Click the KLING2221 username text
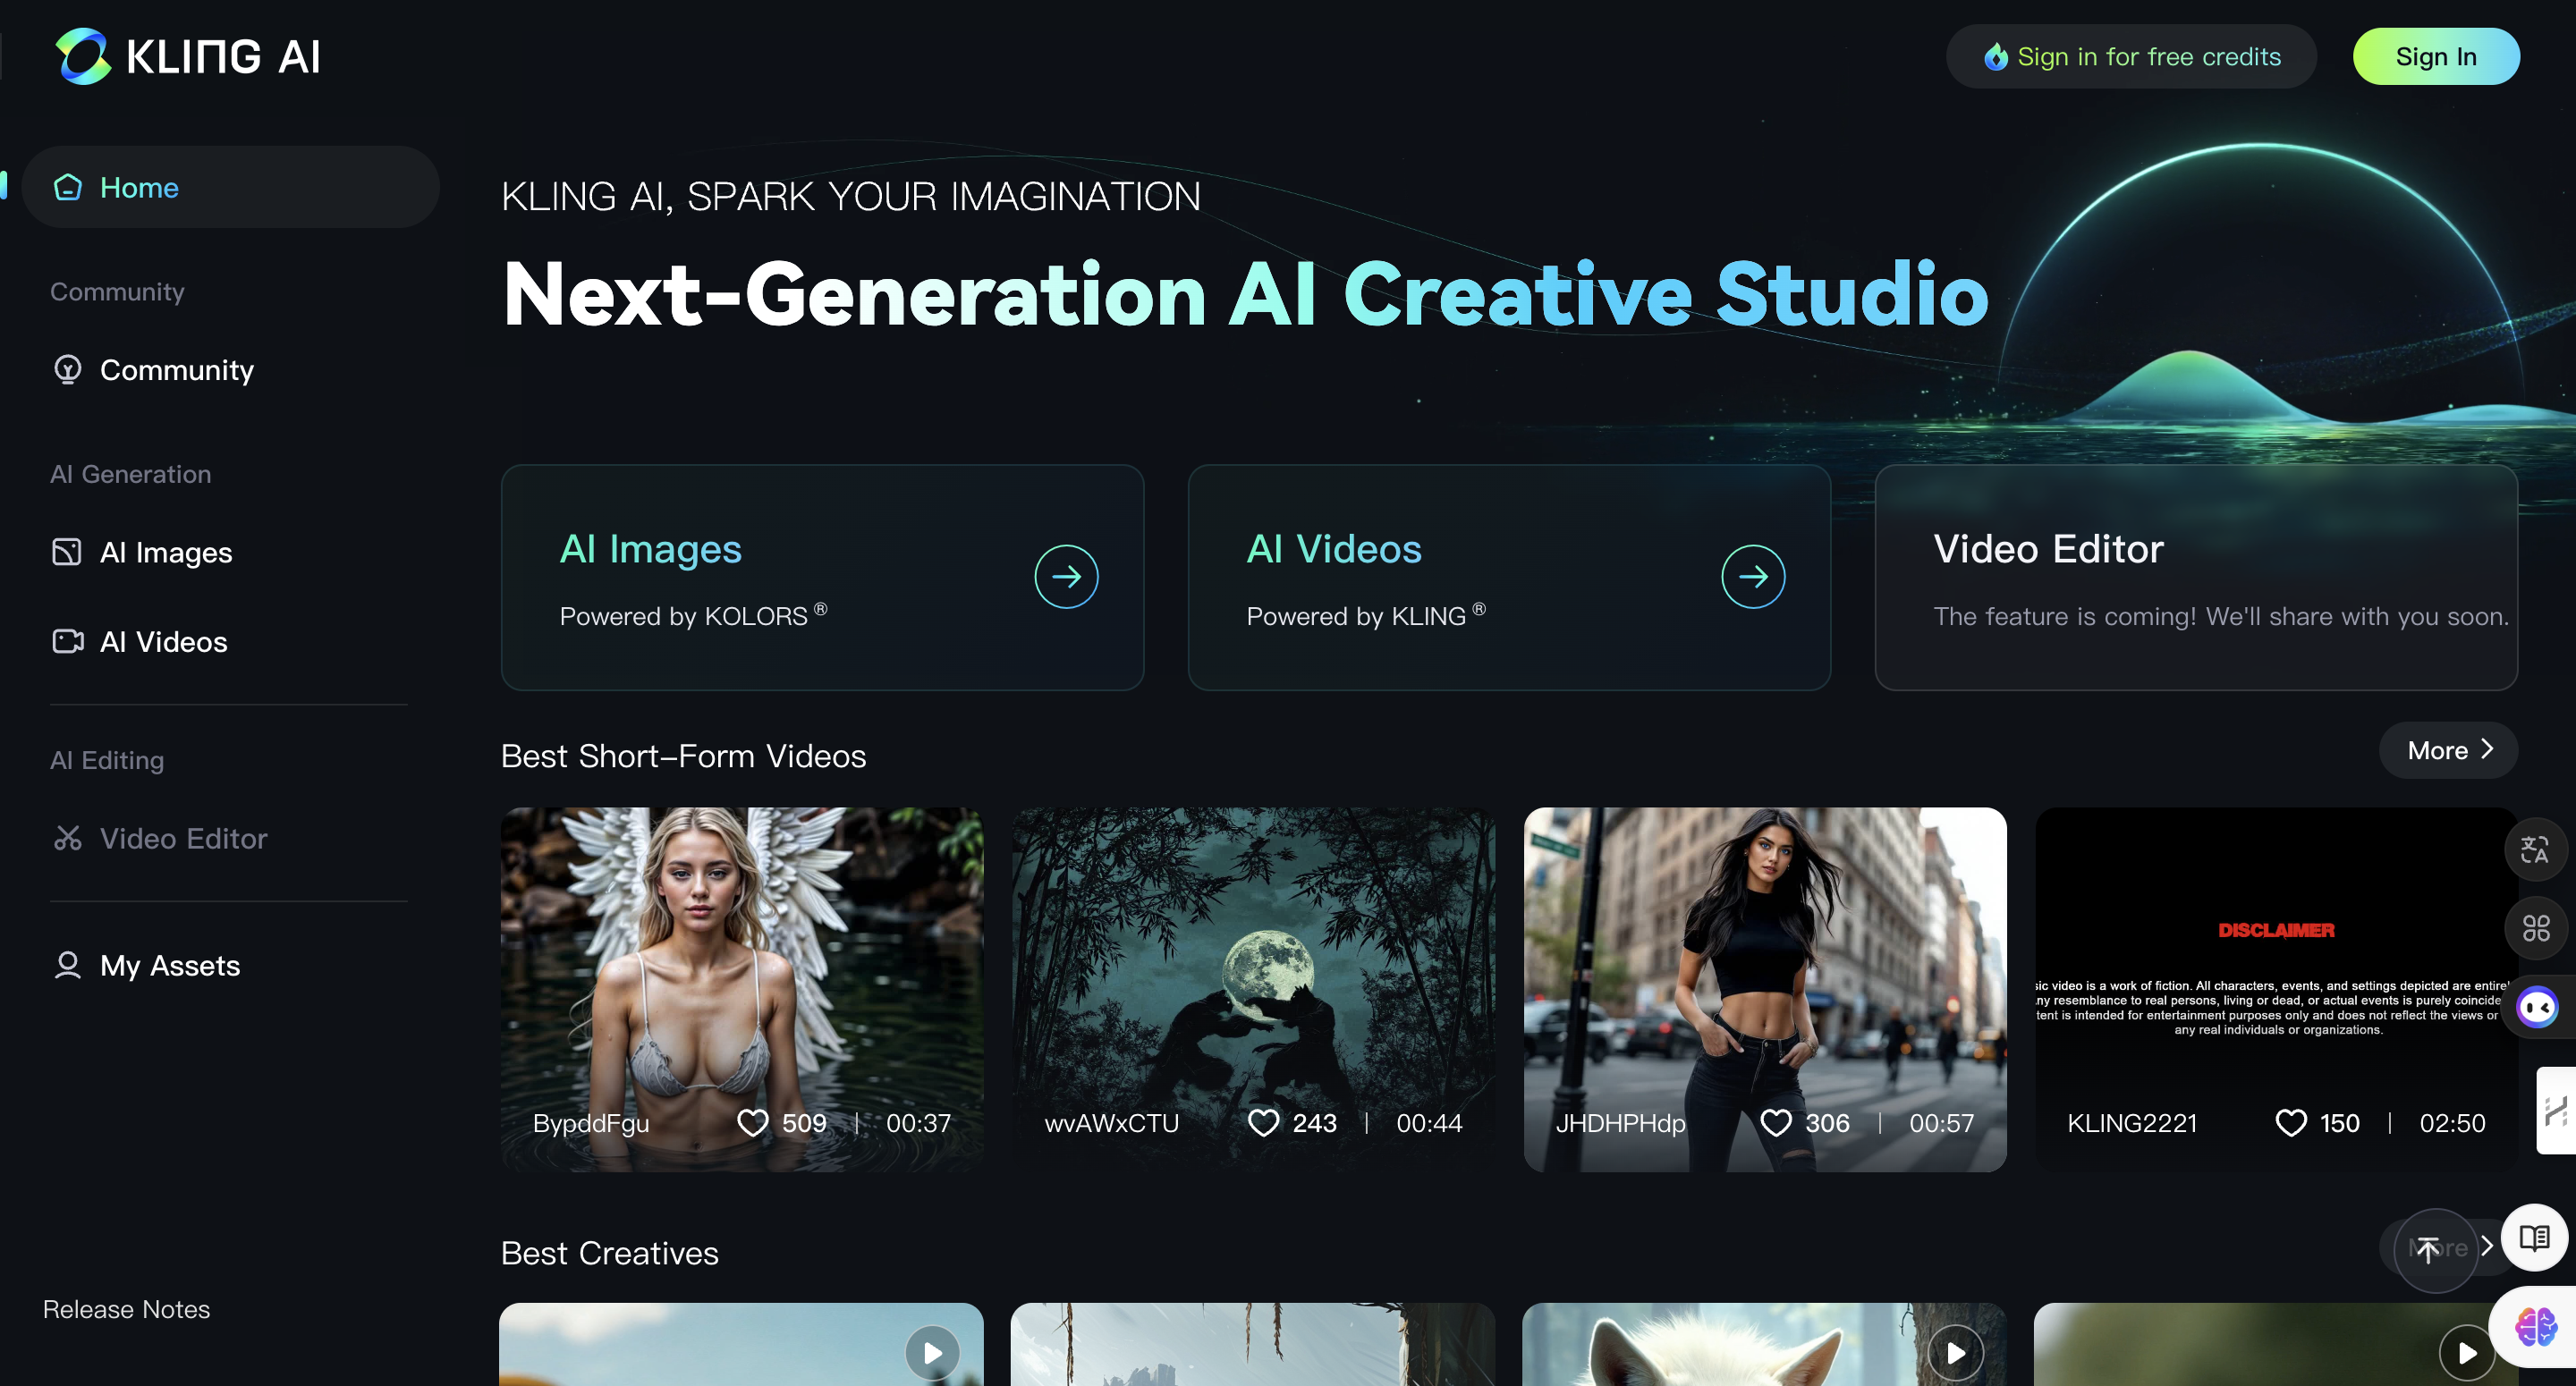The image size is (2576, 1386). click(x=2132, y=1123)
